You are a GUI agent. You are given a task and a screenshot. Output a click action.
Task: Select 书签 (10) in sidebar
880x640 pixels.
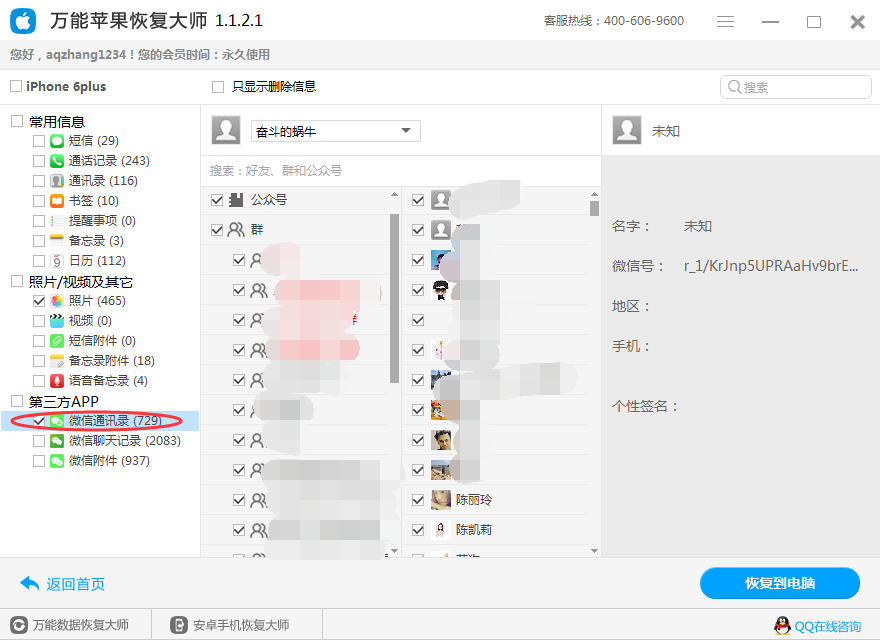tap(94, 201)
